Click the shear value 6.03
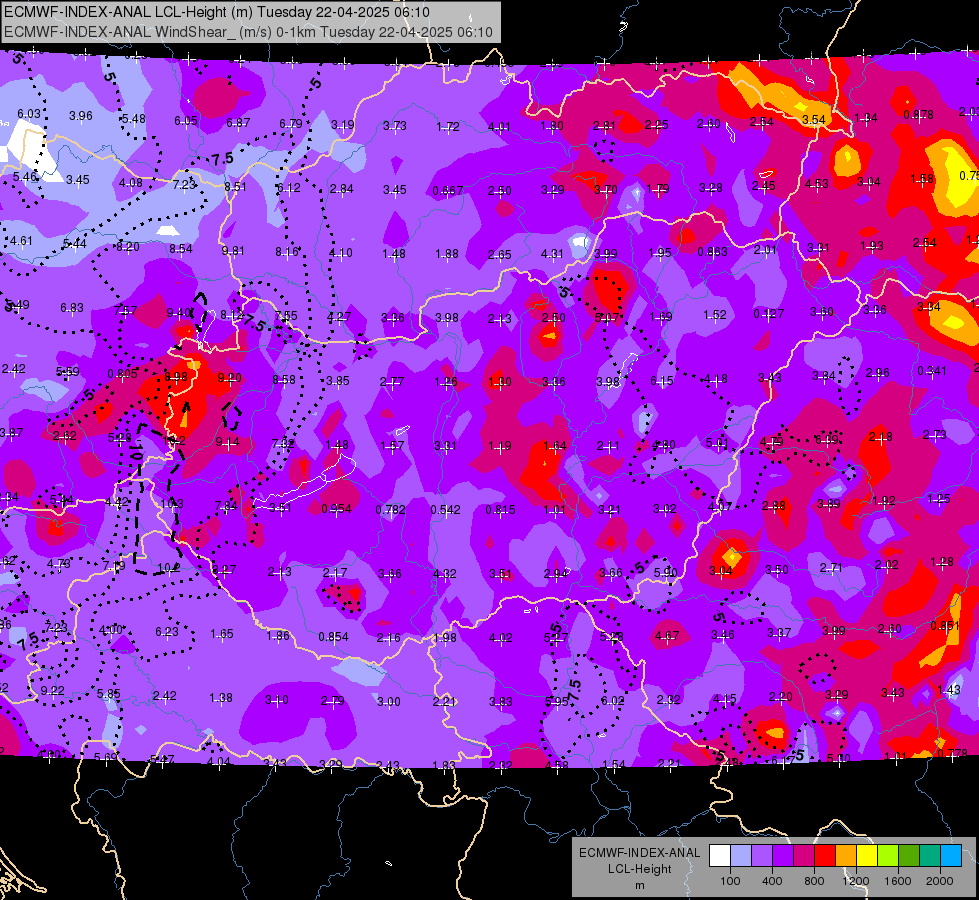This screenshot has width=979, height=900. tap(29, 114)
